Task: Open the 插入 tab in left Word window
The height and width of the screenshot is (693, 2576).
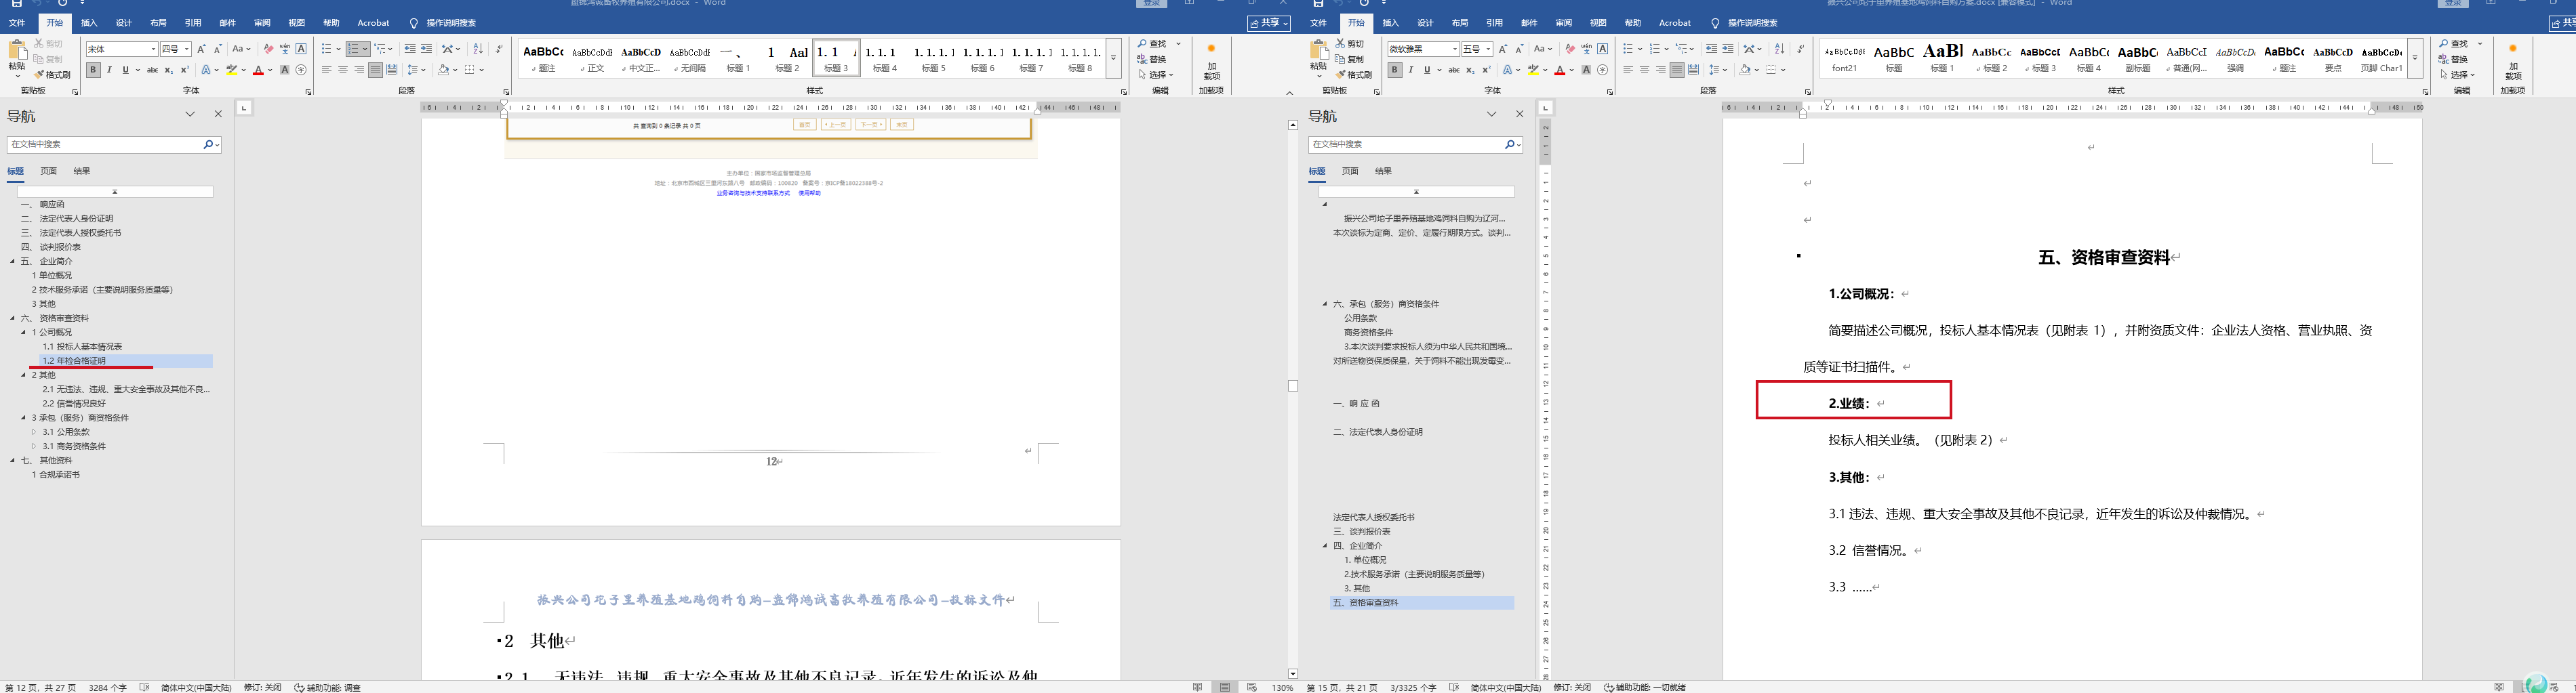Action: [89, 23]
